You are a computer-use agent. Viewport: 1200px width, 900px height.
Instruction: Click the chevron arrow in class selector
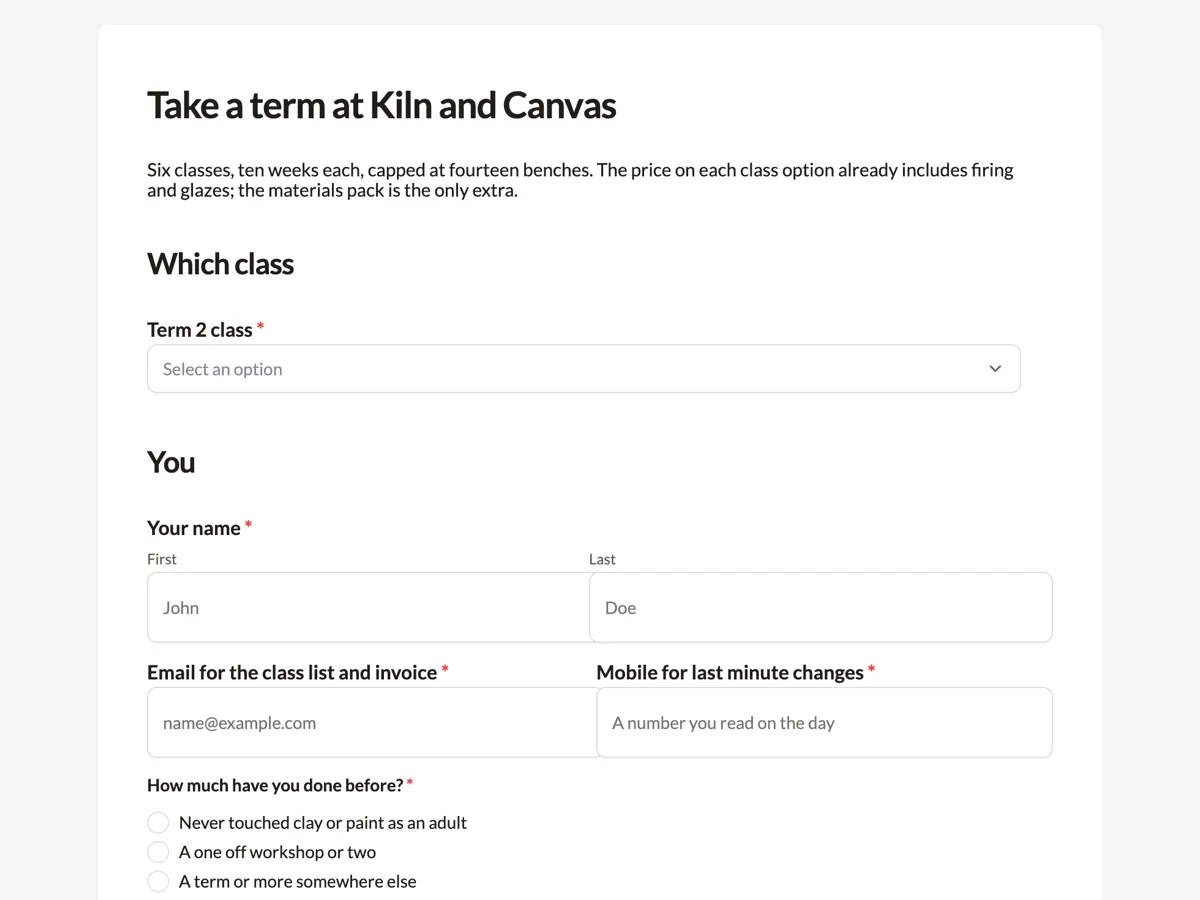coord(995,369)
